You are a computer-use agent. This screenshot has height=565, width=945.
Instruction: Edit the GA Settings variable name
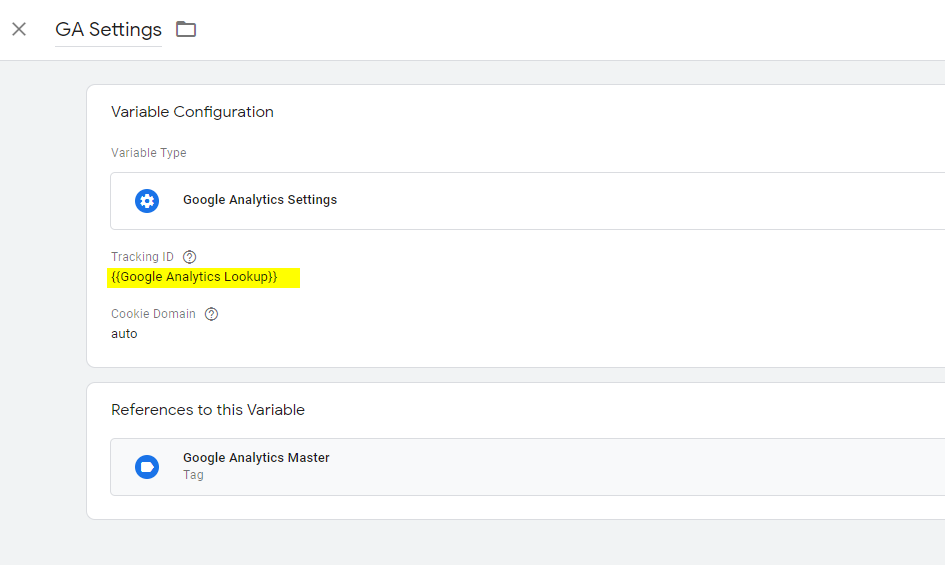point(108,30)
